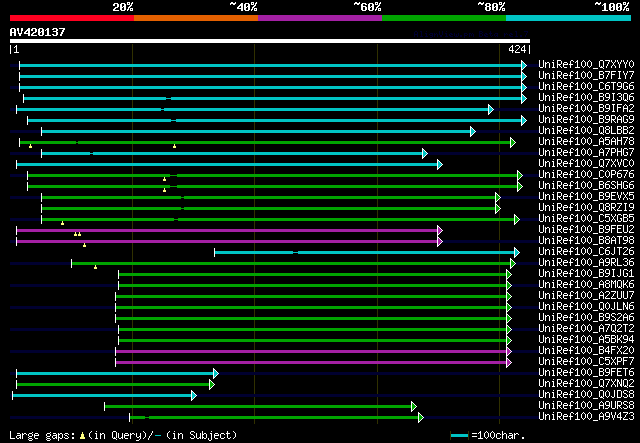Image resolution: width=640 pixels, height=443 pixels.
Task: Click the UniRef100_A8MQK6 label
Action: point(586,285)
